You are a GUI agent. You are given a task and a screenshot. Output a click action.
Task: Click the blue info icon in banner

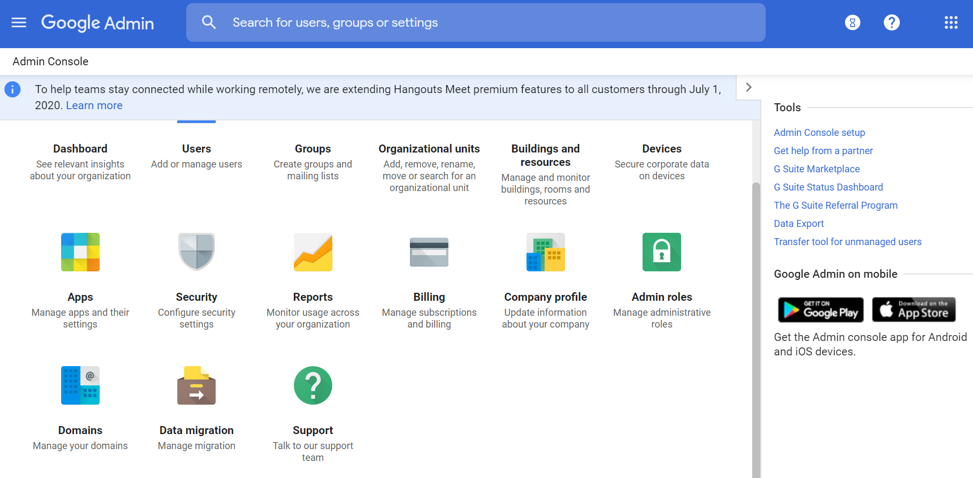click(x=12, y=89)
